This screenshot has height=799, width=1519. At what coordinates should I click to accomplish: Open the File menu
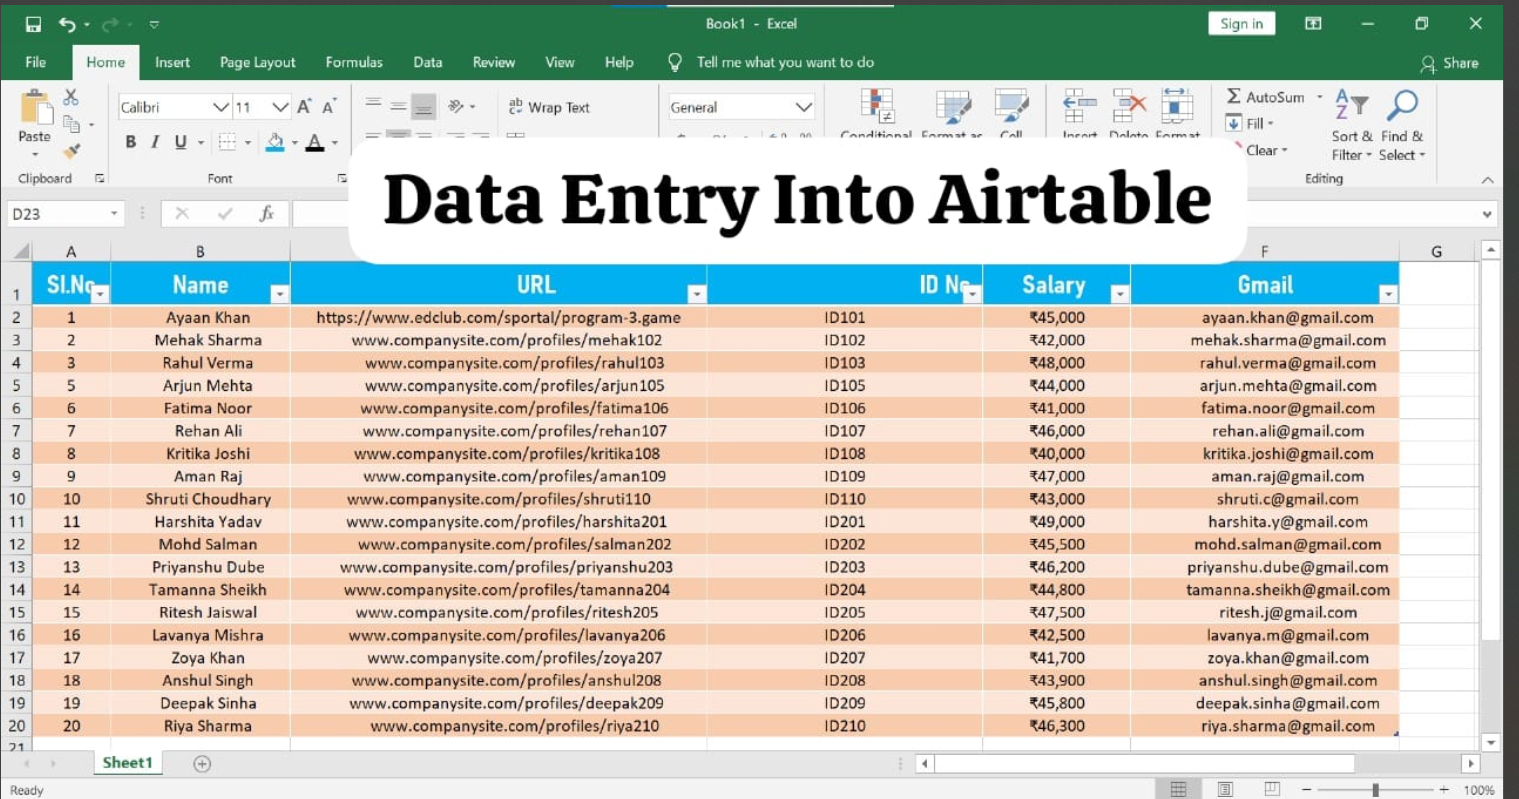coord(36,62)
